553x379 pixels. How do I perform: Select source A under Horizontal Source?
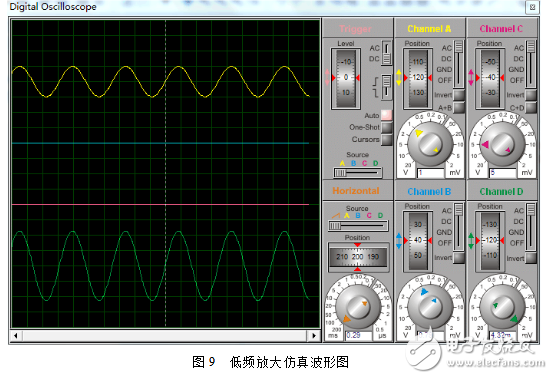click(347, 215)
